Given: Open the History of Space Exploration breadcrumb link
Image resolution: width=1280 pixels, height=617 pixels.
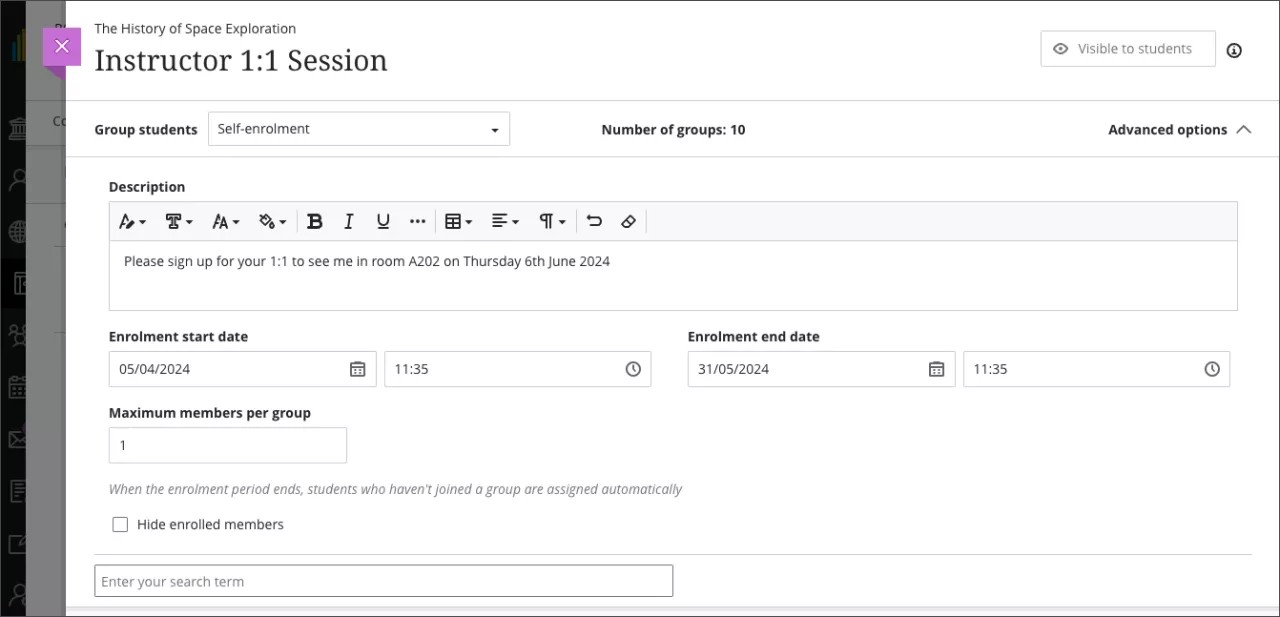Looking at the screenshot, I should (x=195, y=28).
